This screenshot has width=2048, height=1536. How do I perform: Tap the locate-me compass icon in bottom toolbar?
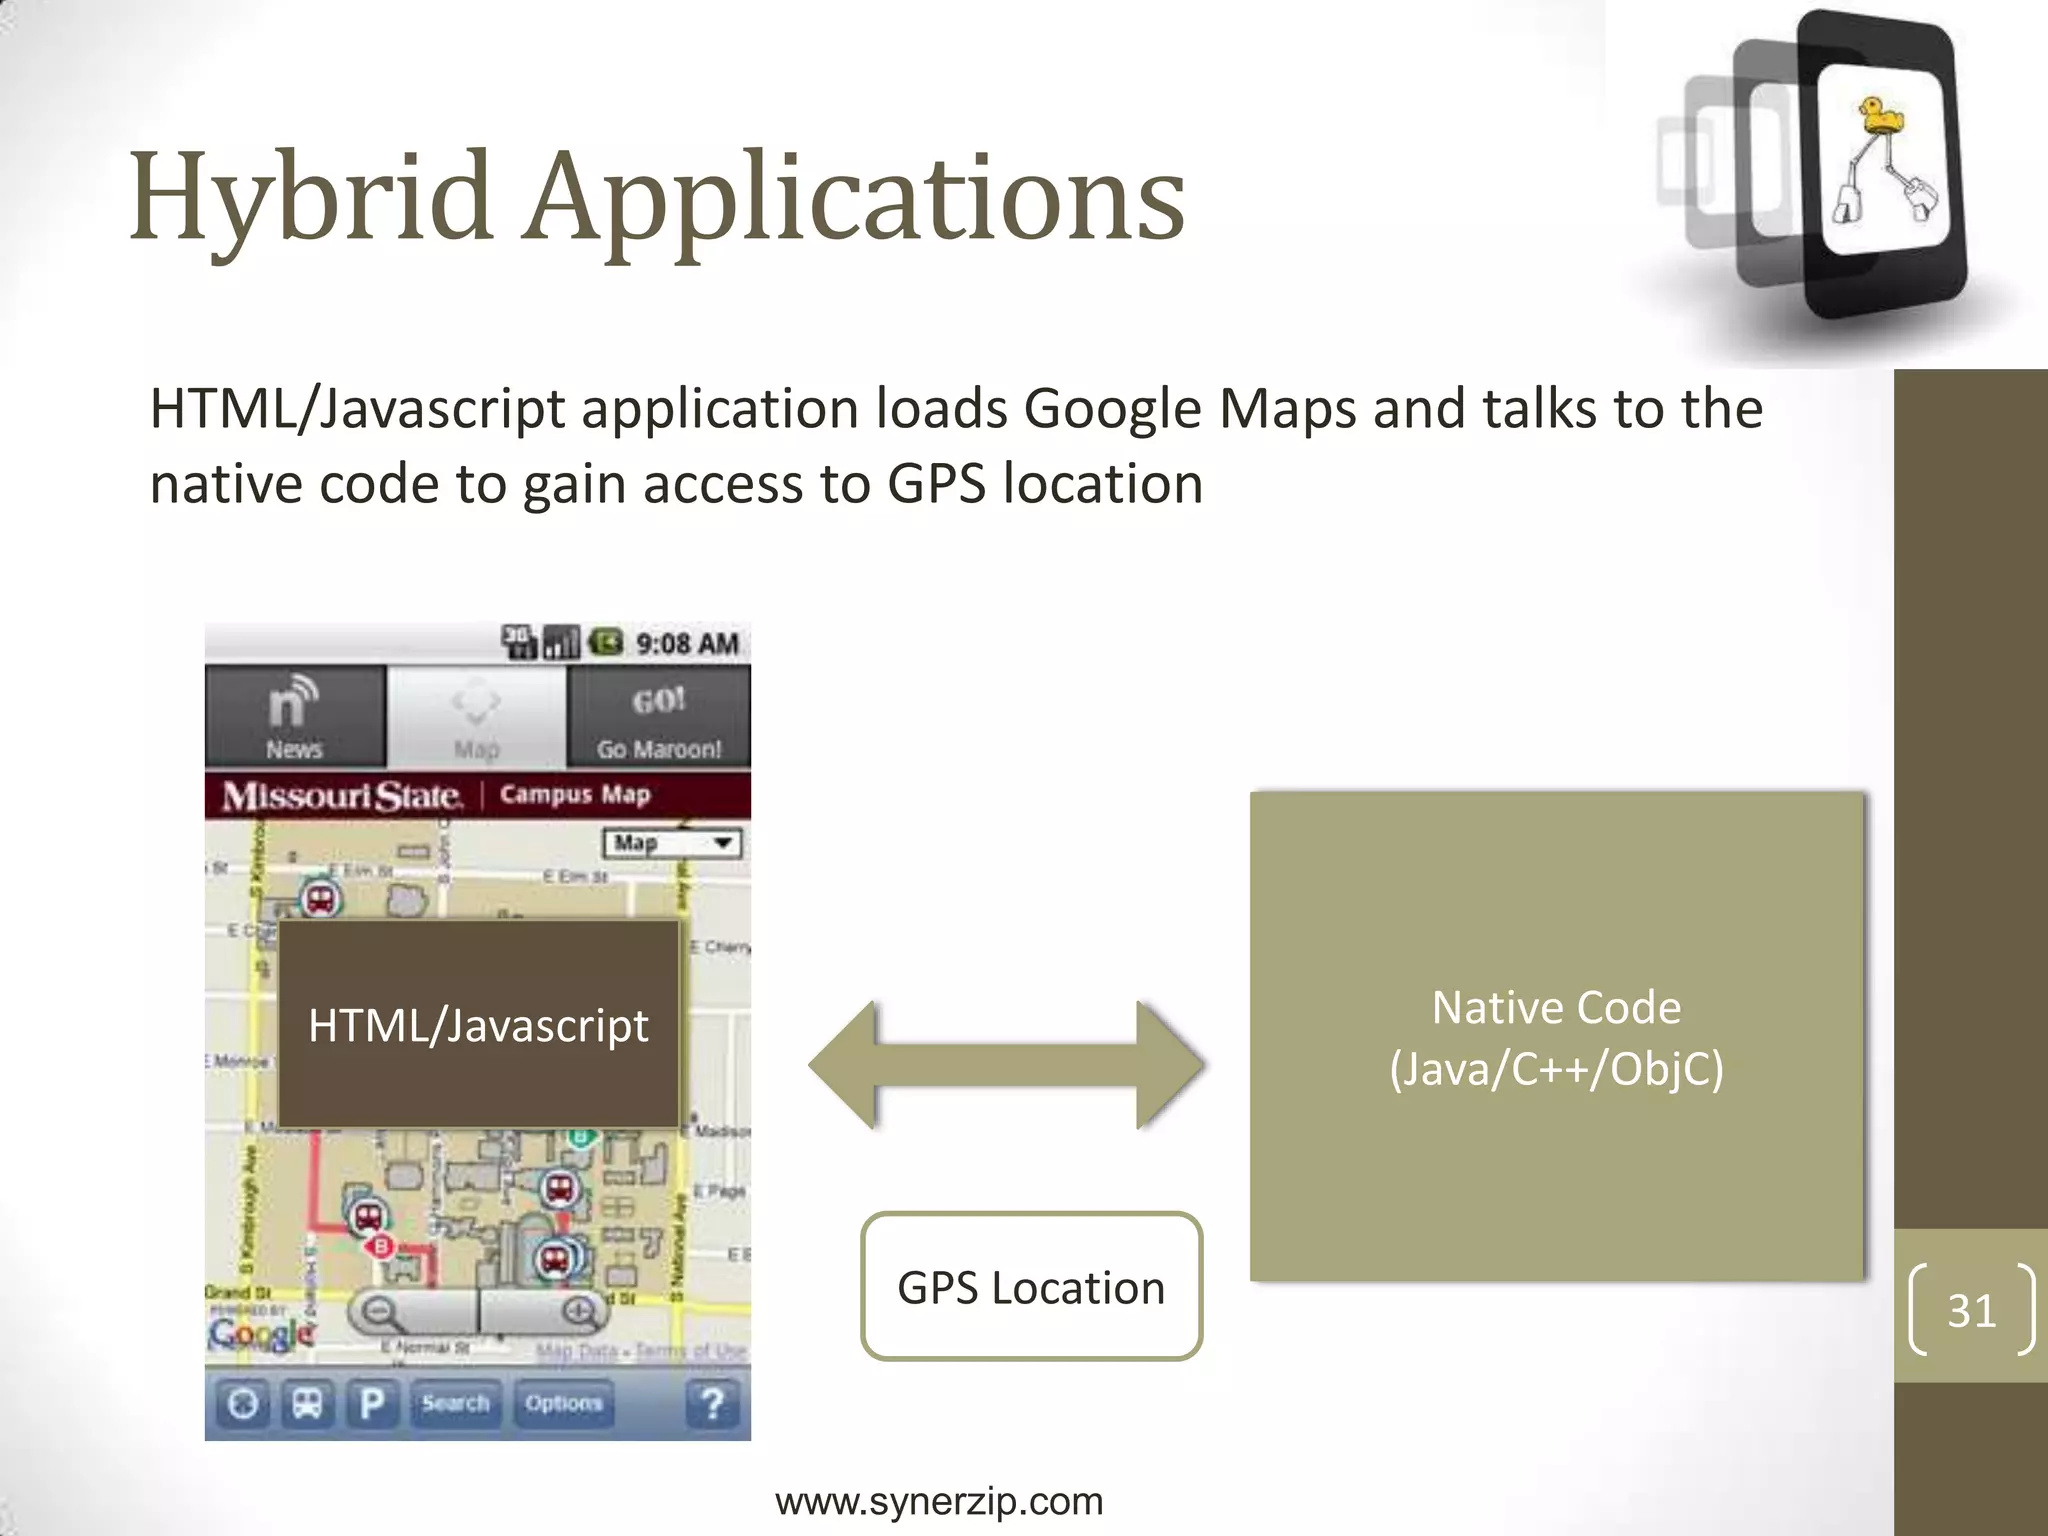tap(243, 1404)
